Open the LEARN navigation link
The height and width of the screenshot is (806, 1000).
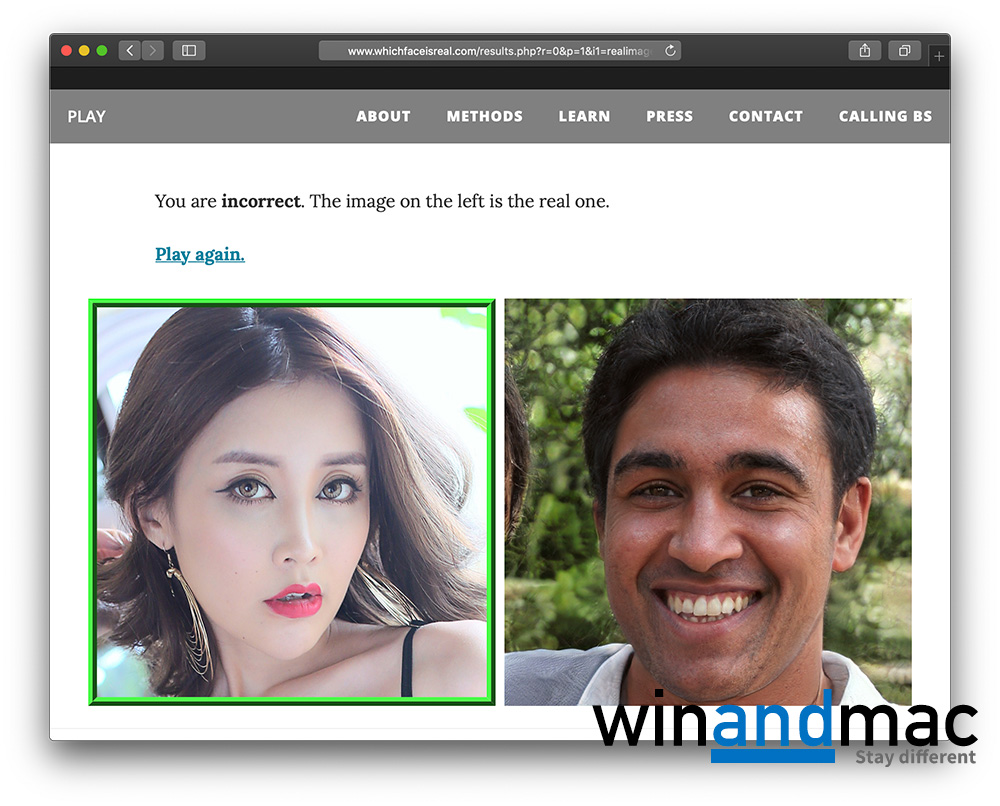(584, 117)
